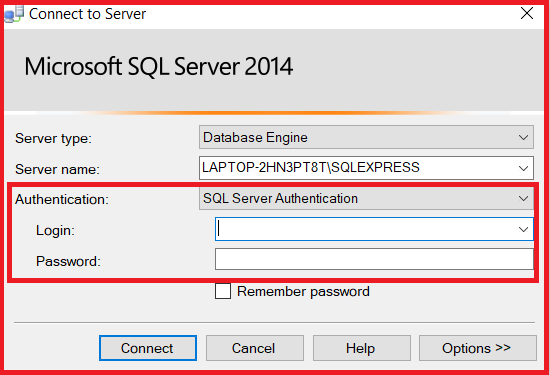Open Help for Connect to Server
Viewport: 550px width, 375px height.
click(362, 348)
